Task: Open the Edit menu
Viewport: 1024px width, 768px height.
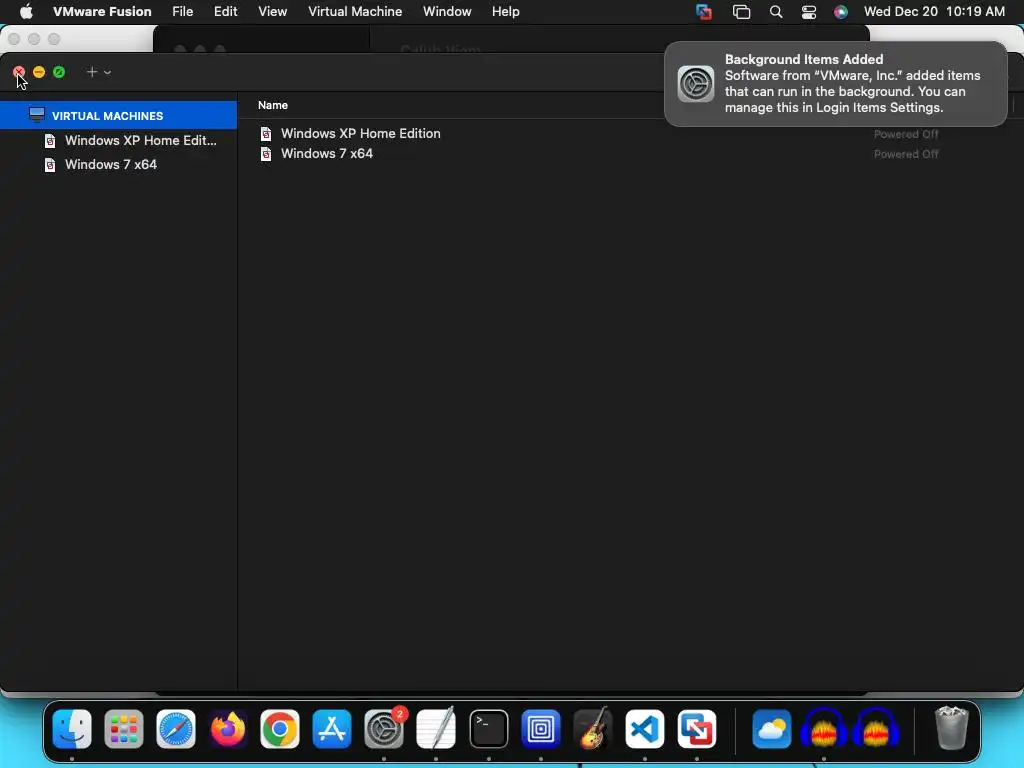Action: coord(225,11)
